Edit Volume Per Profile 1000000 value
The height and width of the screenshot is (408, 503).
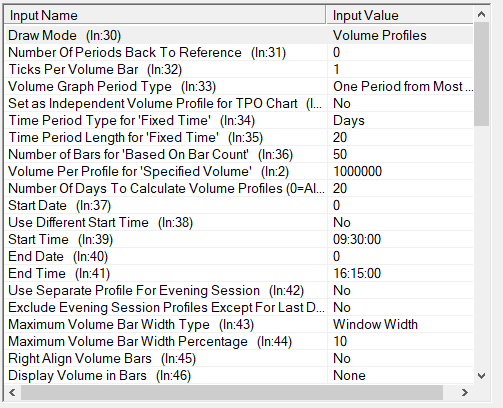[400, 171]
